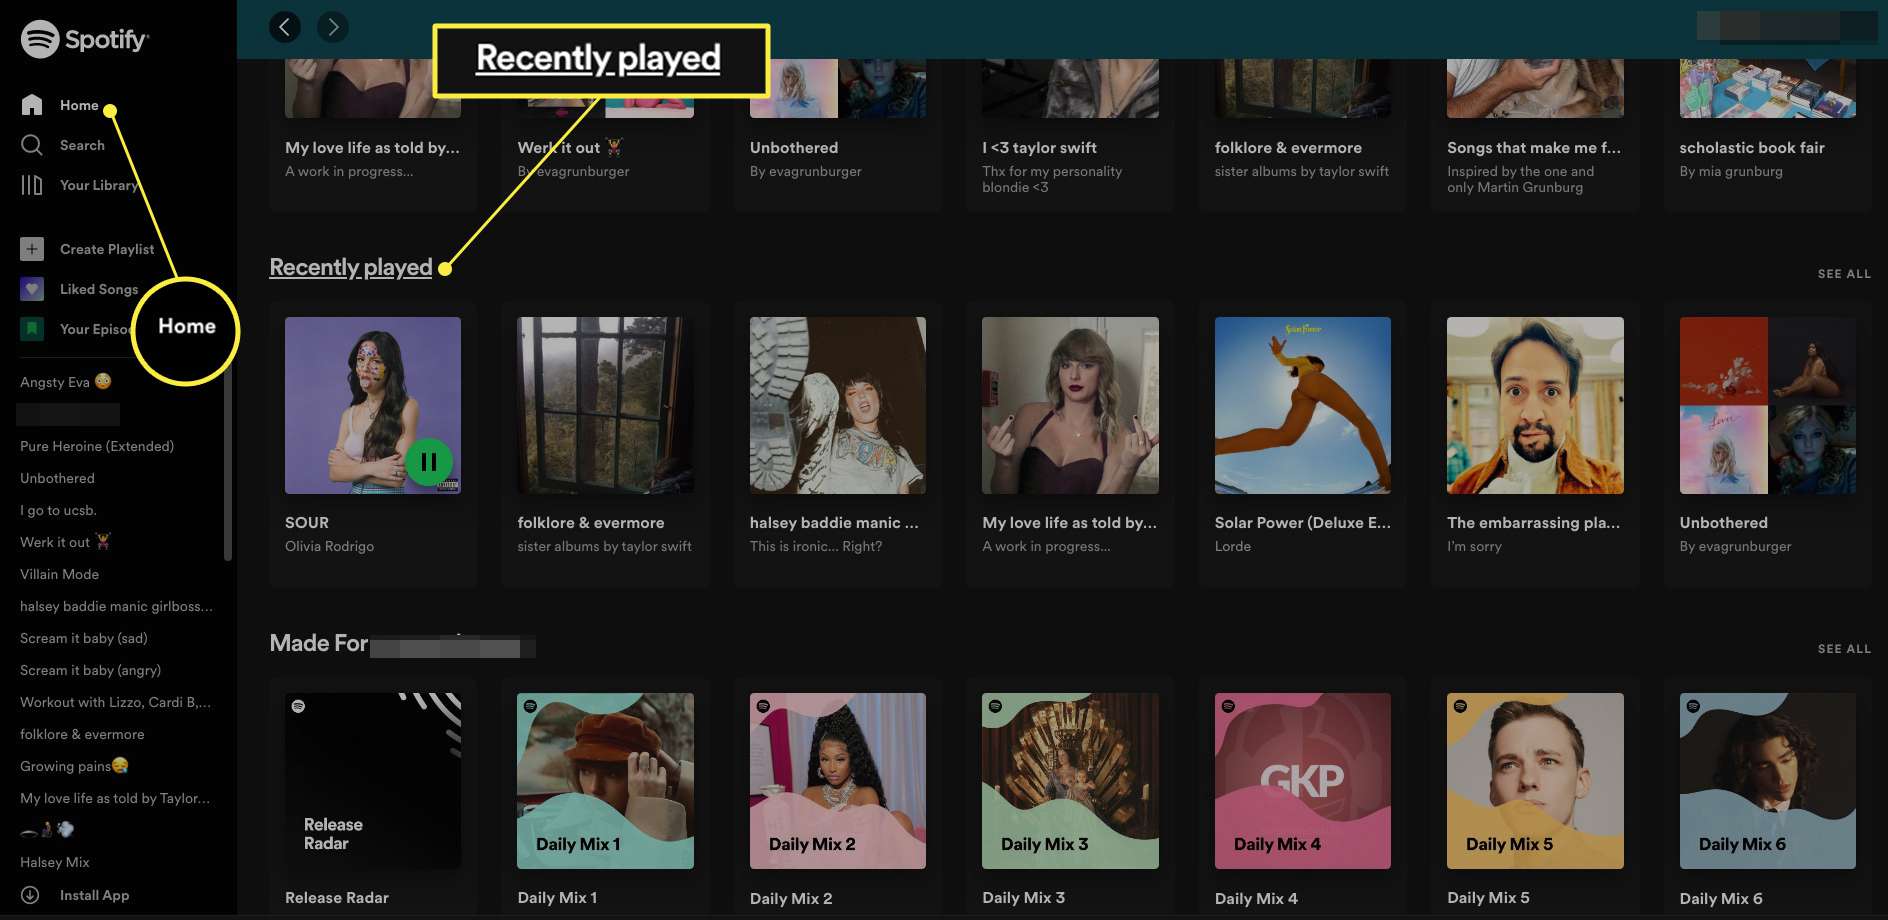This screenshot has height=920, width=1888.
Task: Pause the SOUR album playback
Action: tap(428, 462)
